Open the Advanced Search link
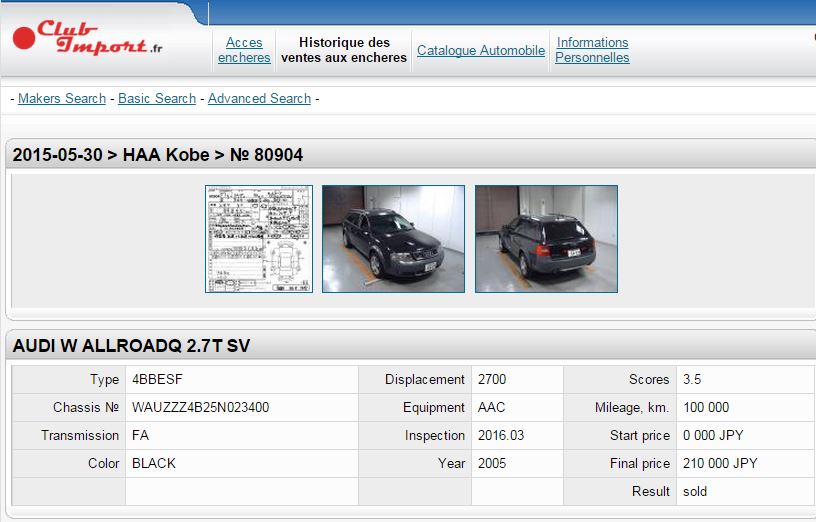Screen dimensions: 816x522 pos(259,98)
